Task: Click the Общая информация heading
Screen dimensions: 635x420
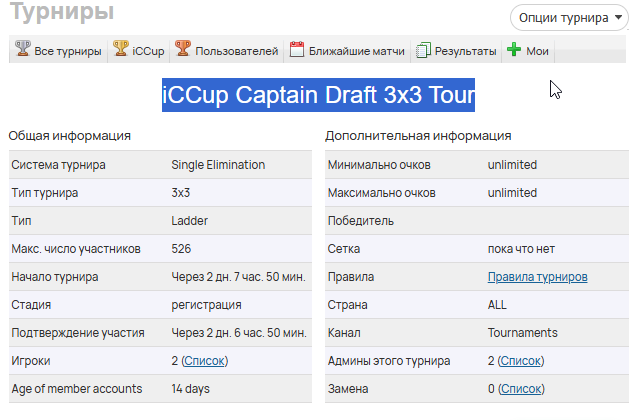Action: pyautogui.click(x=70, y=136)
